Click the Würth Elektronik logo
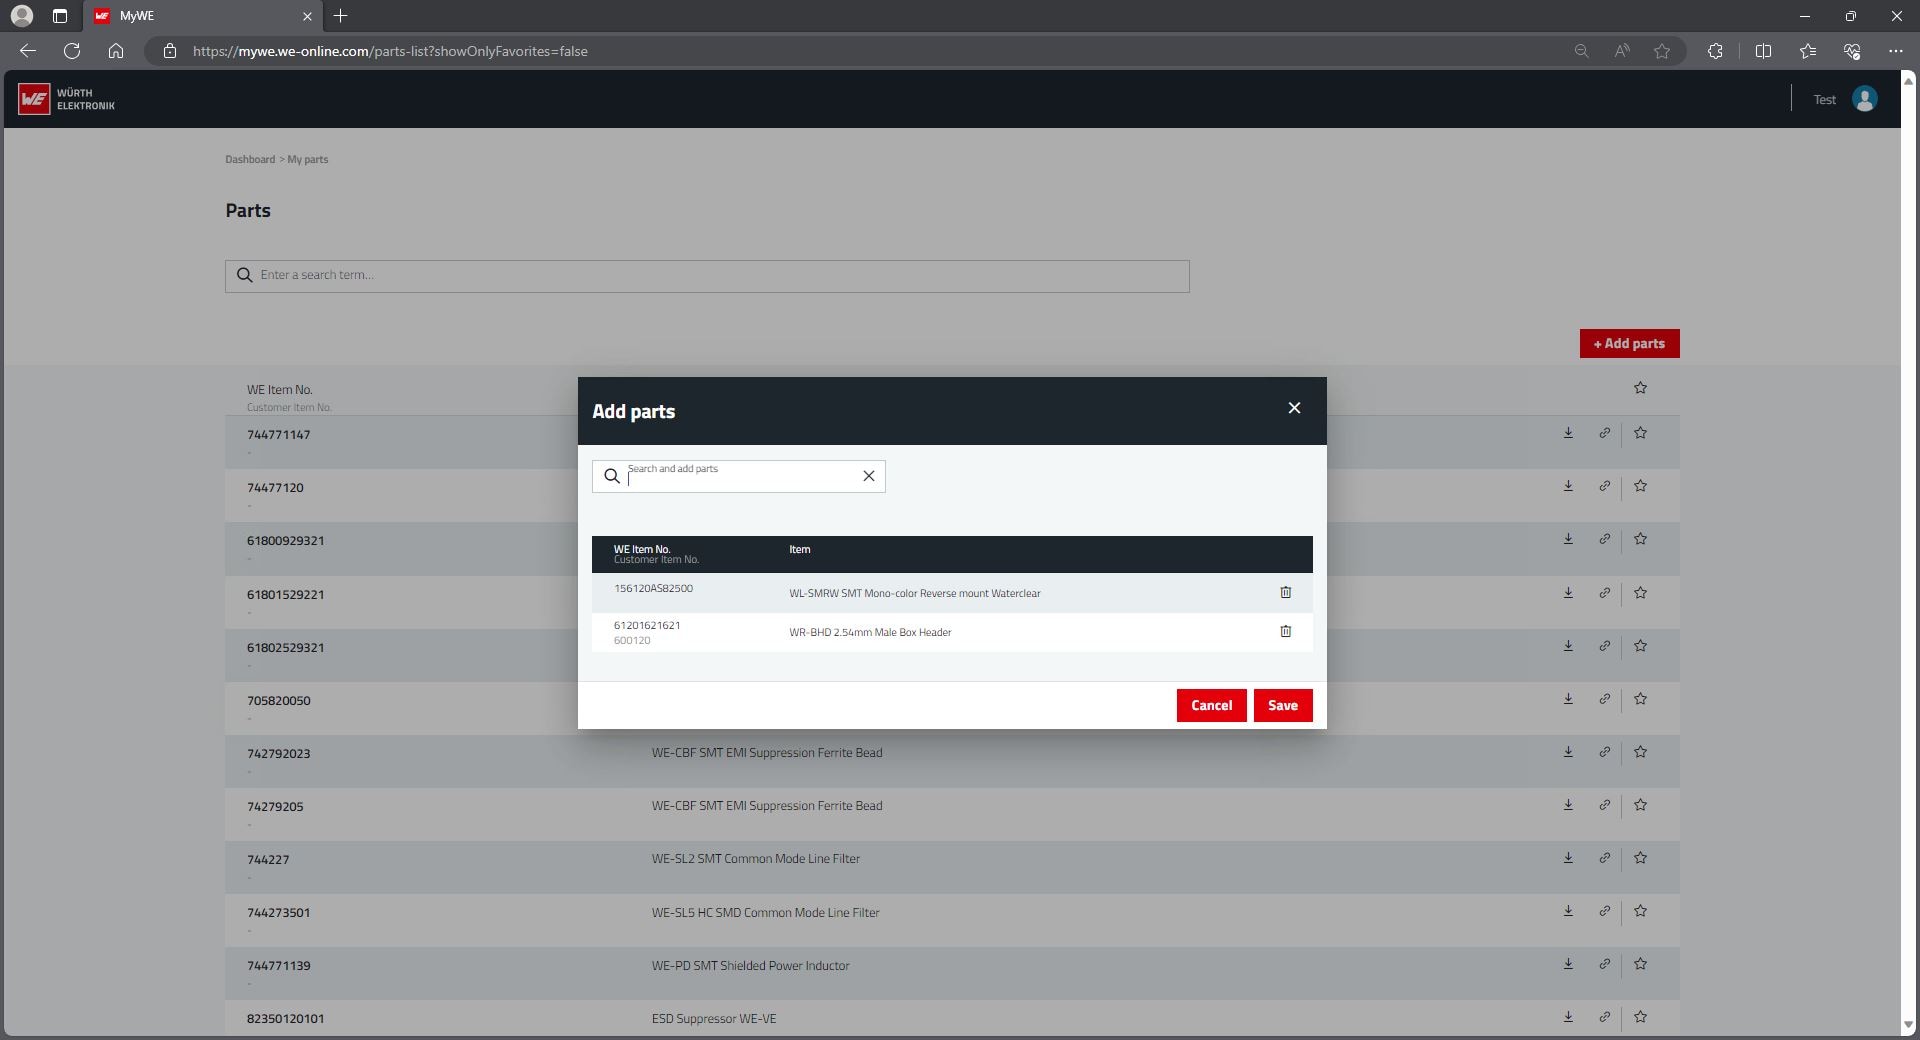Viewport: 1920px width, 1040px height. pyautogui.click(x=67, y=99)
